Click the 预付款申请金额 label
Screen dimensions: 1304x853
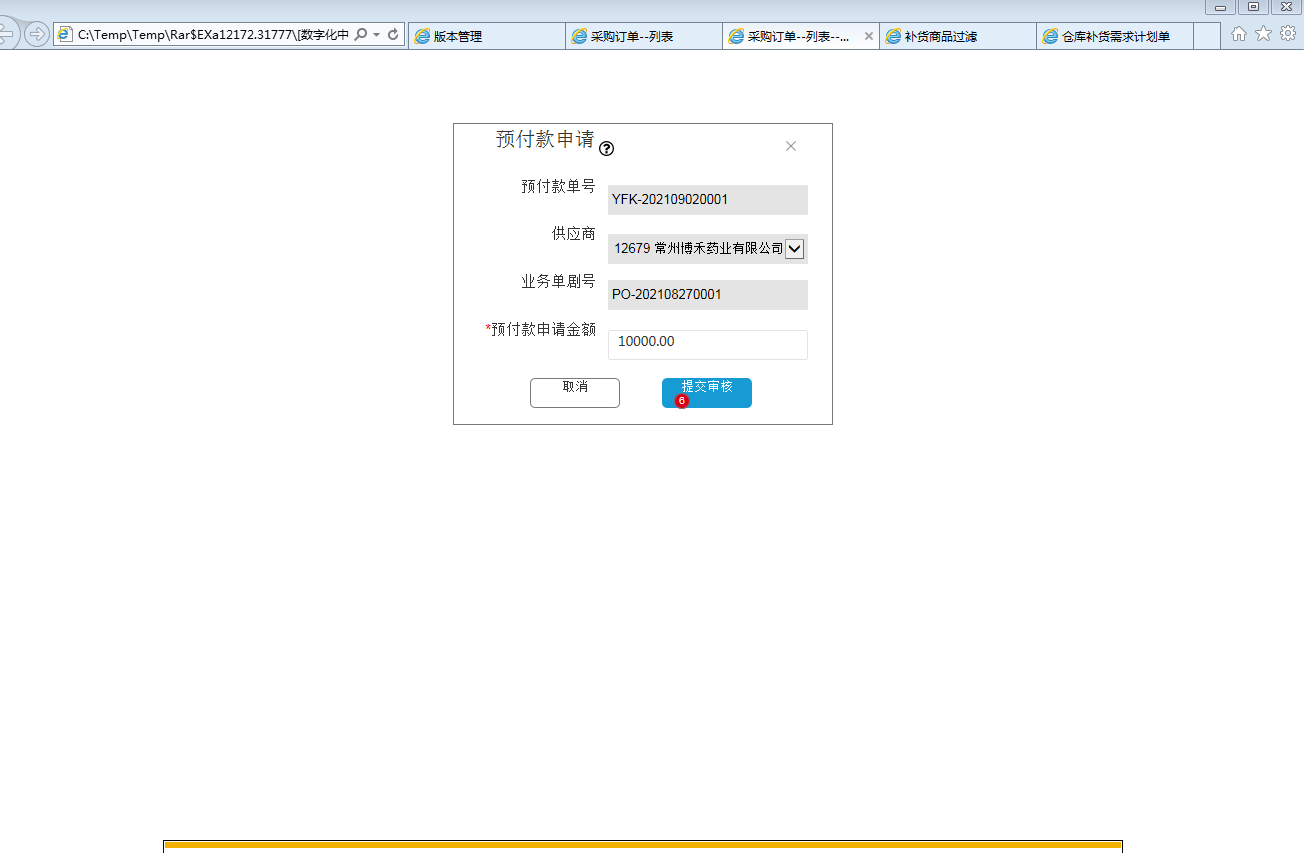(543, 329)
